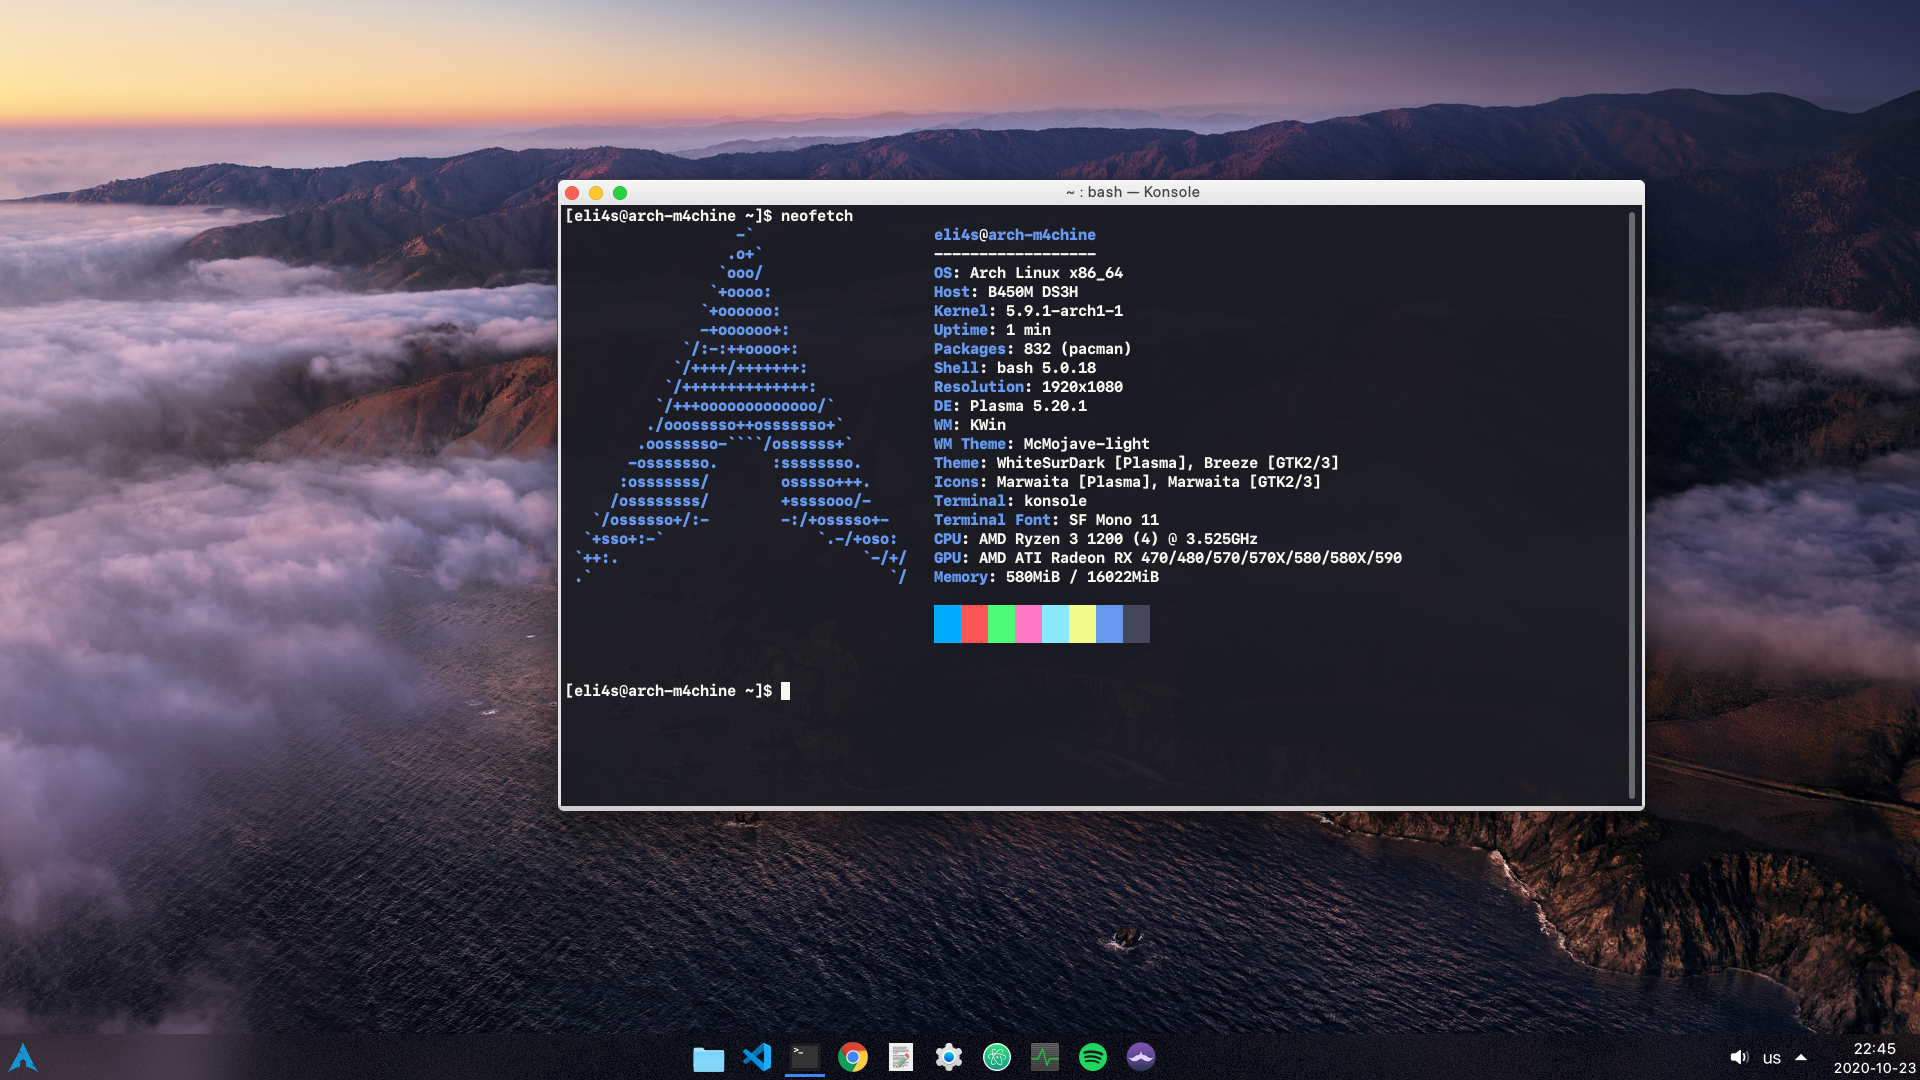This screenshot has height=1080, width=1920.
Task: Open the Arch Linux application launcher
Action: coord(23,1057)
